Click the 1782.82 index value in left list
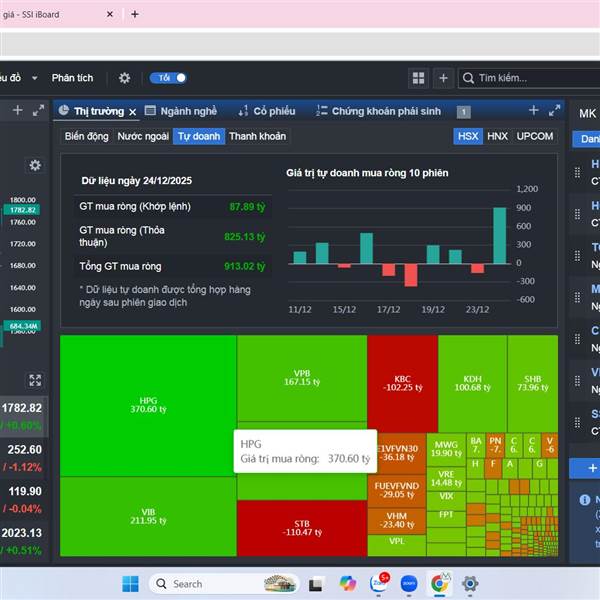 22,408
